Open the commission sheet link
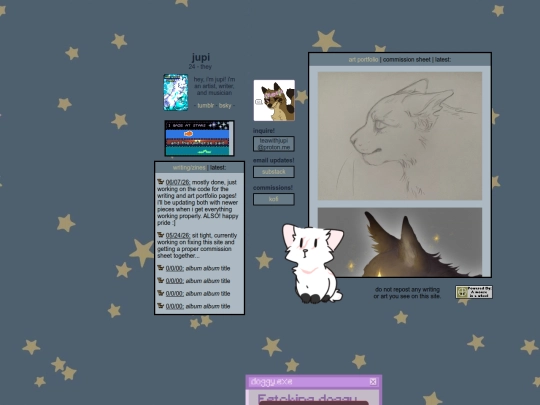The height and width of the screenshot is (405, 540). tap(406, 60)
